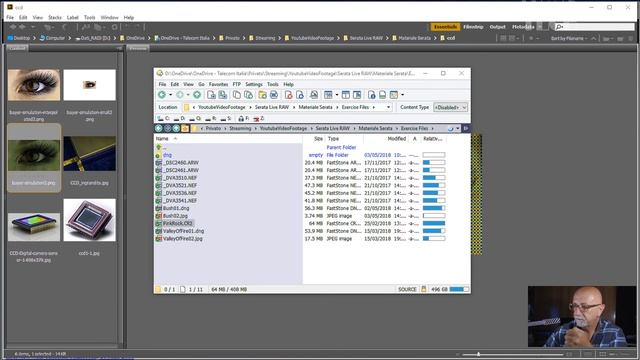
Task: Open disconnected drive Z: from the drive bar
Action: click(x=258, y=119)
